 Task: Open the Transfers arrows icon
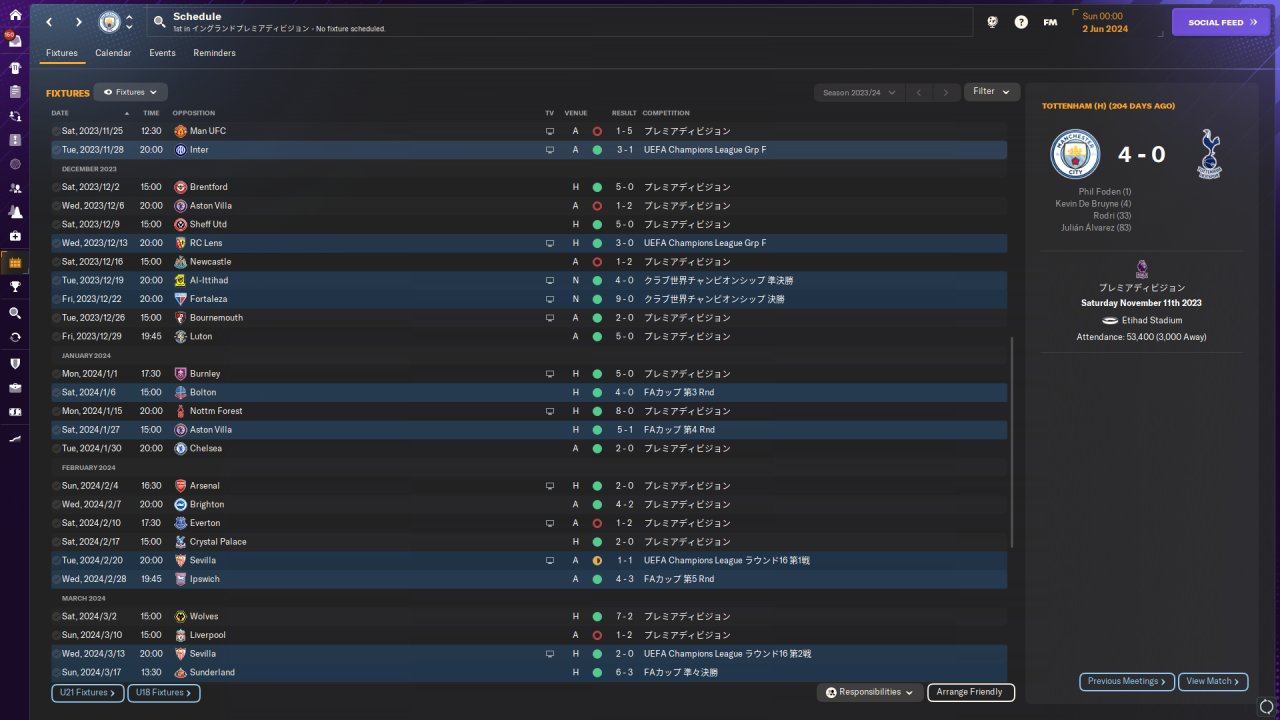click(15, 337)
